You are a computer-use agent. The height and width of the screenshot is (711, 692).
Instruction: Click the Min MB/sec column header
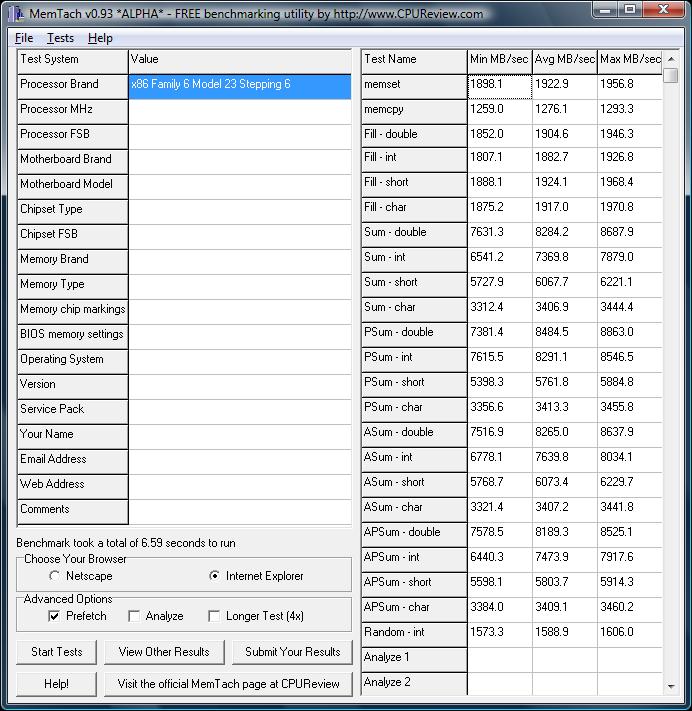[x=500, y=62]
